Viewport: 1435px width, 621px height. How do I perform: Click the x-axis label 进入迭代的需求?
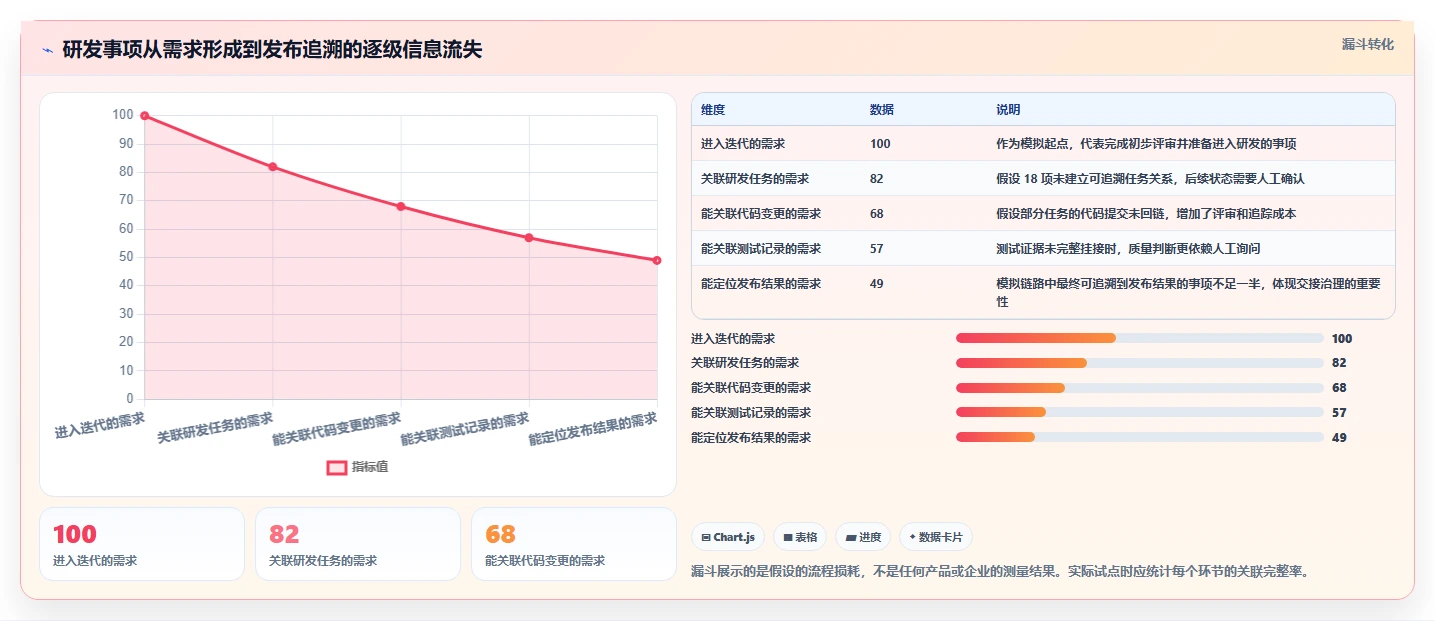pos(100,426)
